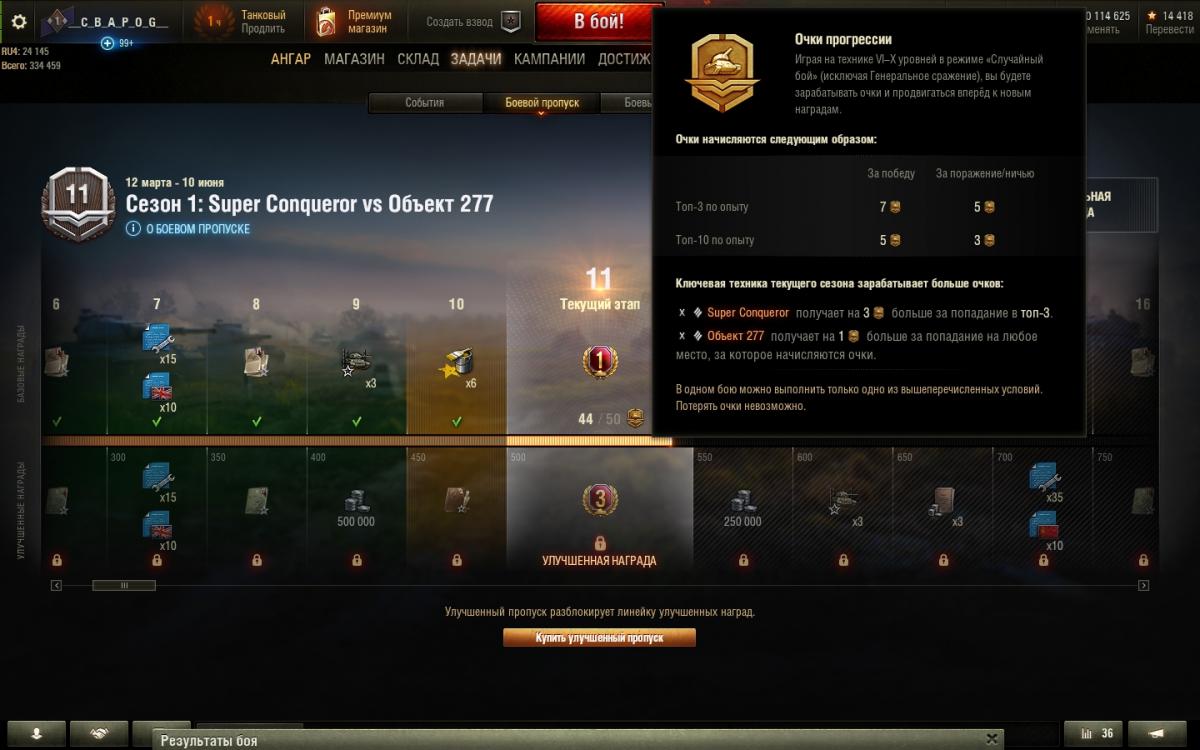Open the contacts person icon in the bottom bar
Image resolution: width=1200 pixels, height=750 pixels.
click(x=36, y=733)
